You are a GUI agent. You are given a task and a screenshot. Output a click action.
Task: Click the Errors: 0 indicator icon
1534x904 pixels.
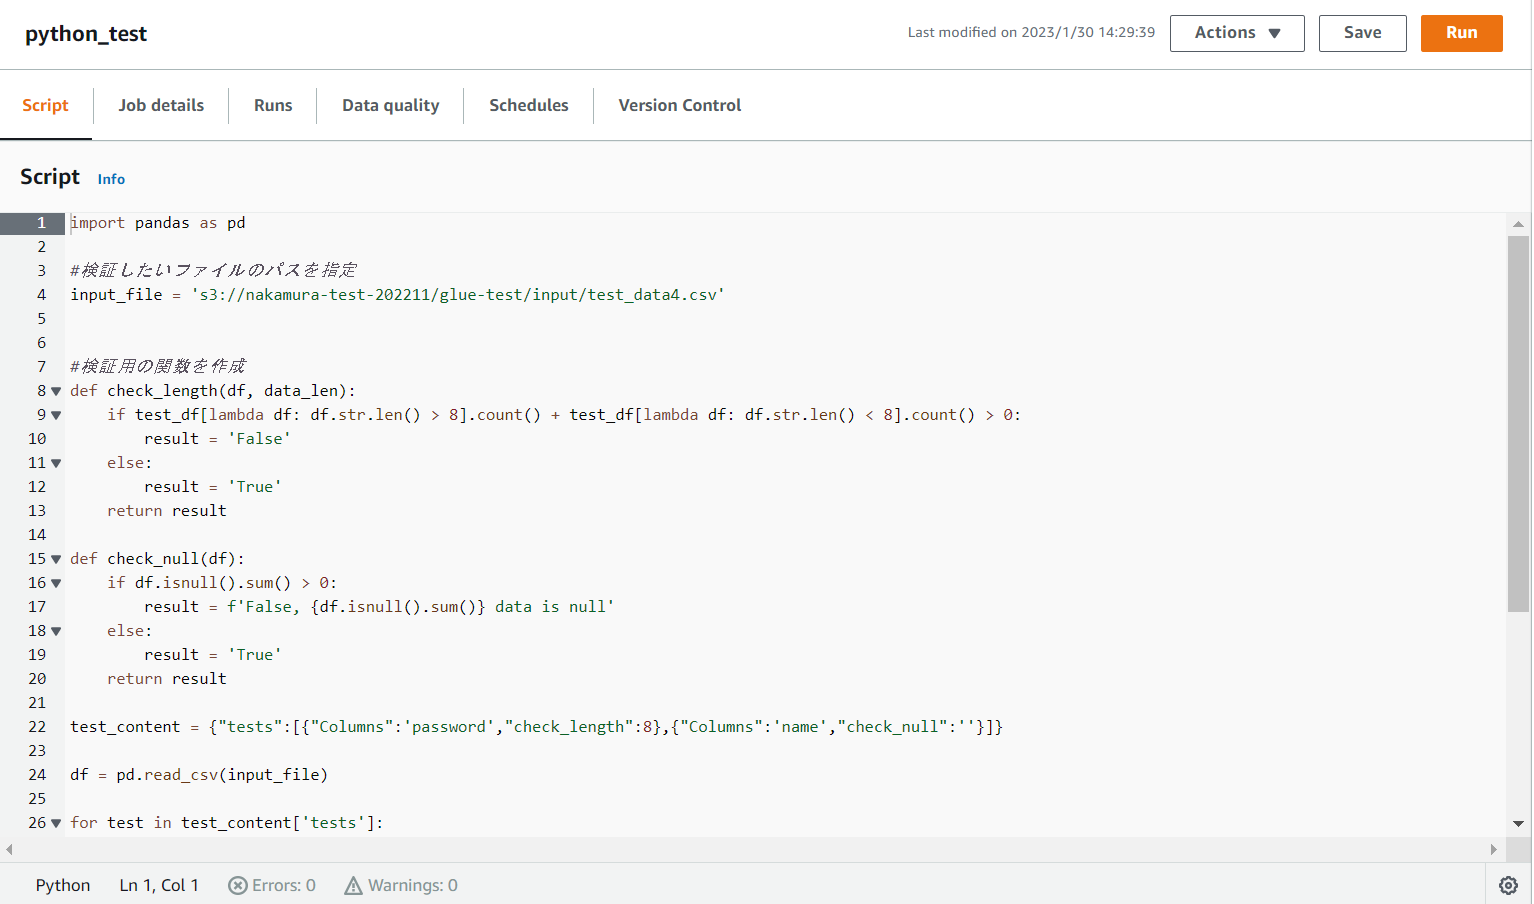pyautogui.click(x=237, y=885)
